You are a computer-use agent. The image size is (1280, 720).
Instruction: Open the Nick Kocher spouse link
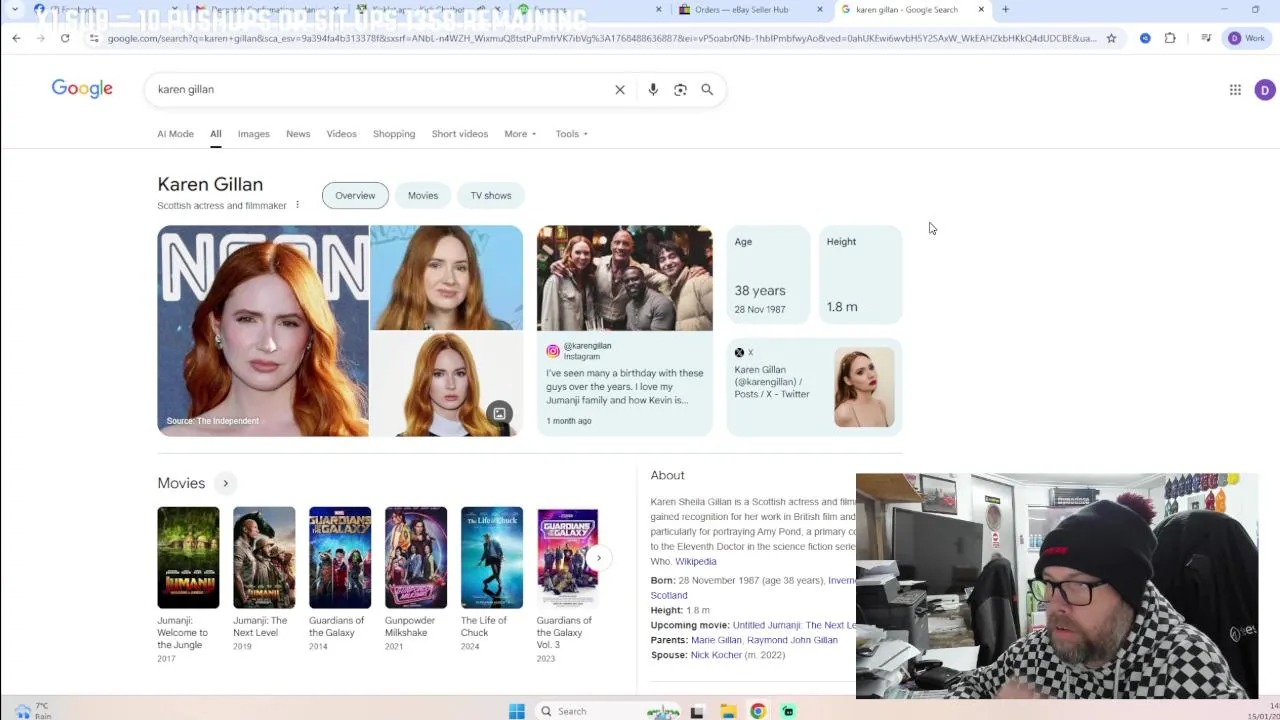click(716, 655)
